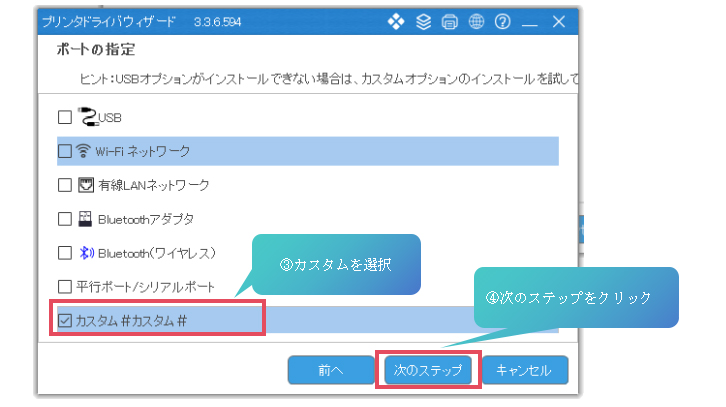Check the 平行ポート/シリアルポート checkbox
The image size is (726, 407).
[x=65, y=287]
